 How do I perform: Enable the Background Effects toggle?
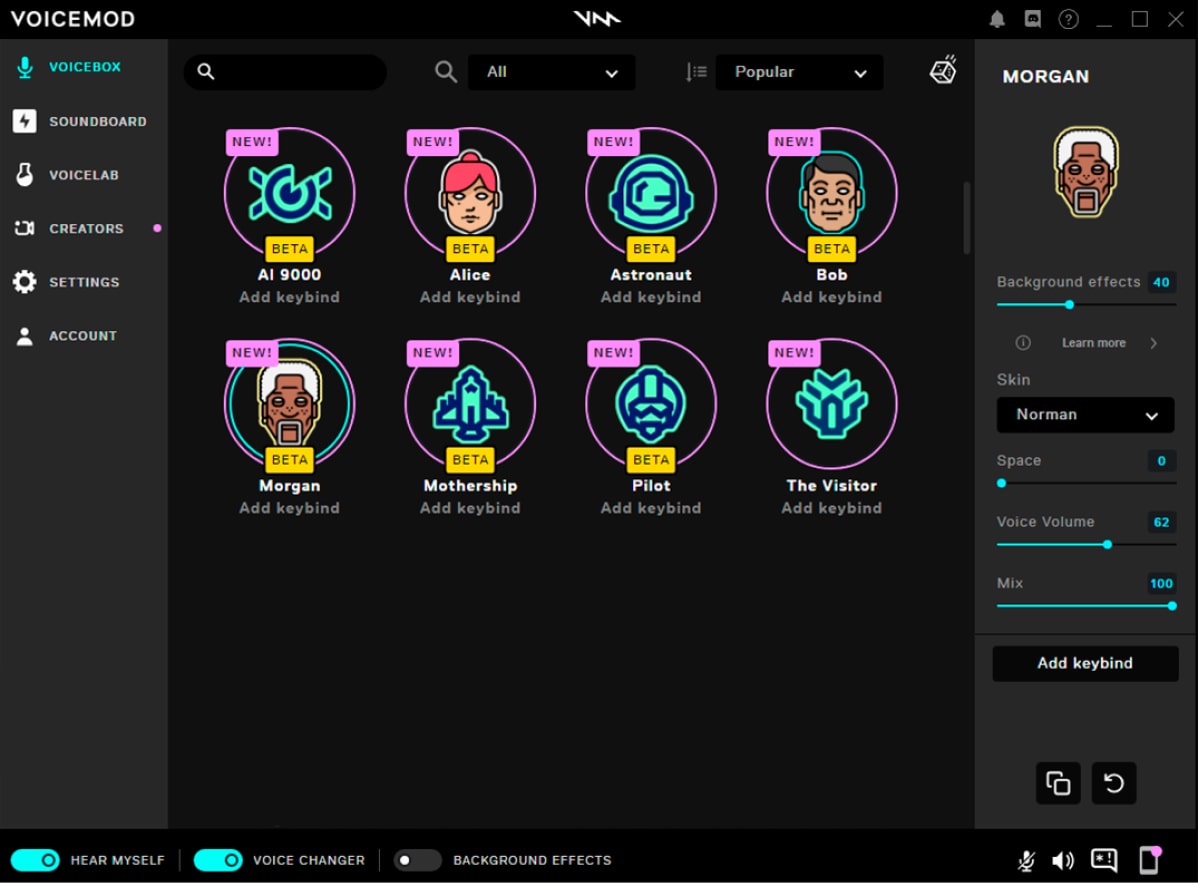[417, 860]
